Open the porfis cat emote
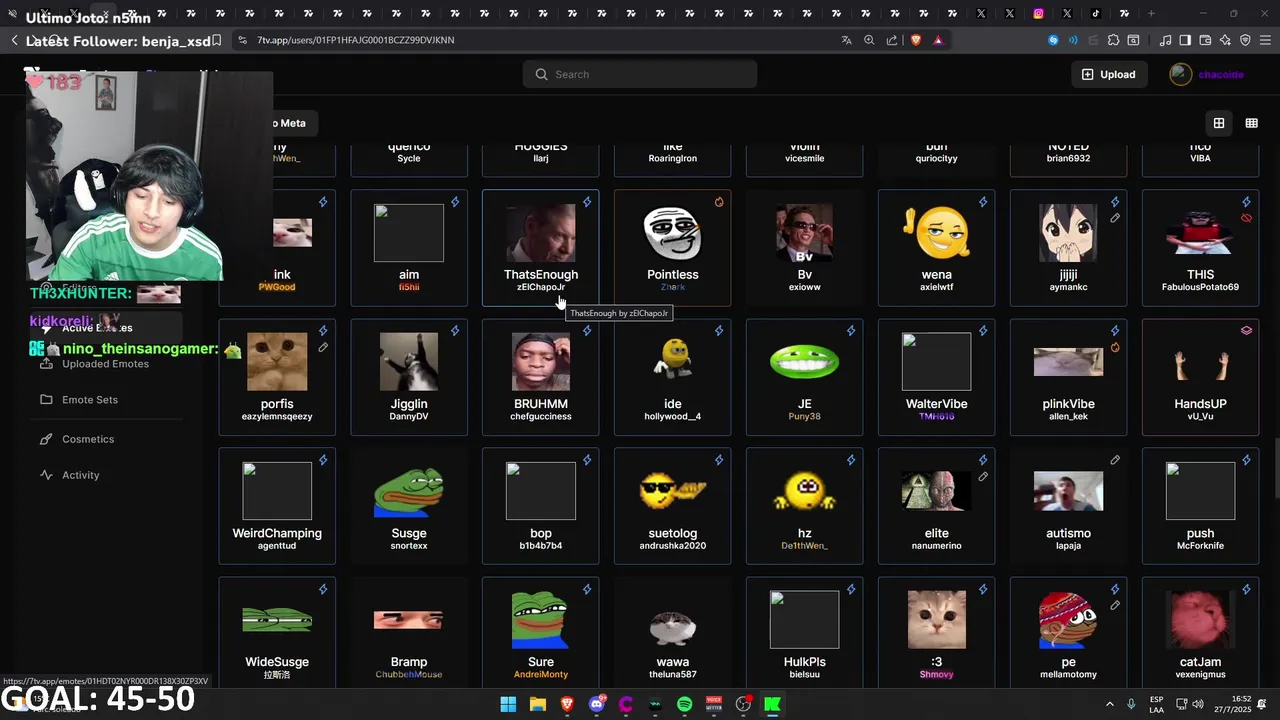Image resolution: width=1280 pixels, height=720 pixels. (x=277, y=377)
